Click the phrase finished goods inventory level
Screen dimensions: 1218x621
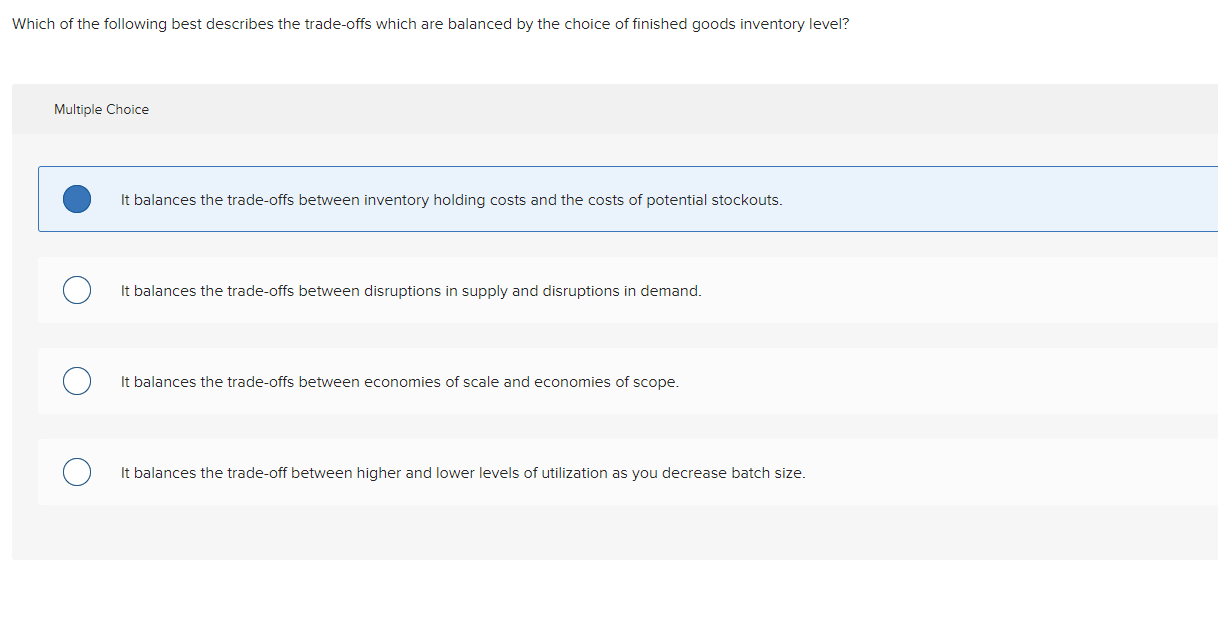click(x=737, y=23)
